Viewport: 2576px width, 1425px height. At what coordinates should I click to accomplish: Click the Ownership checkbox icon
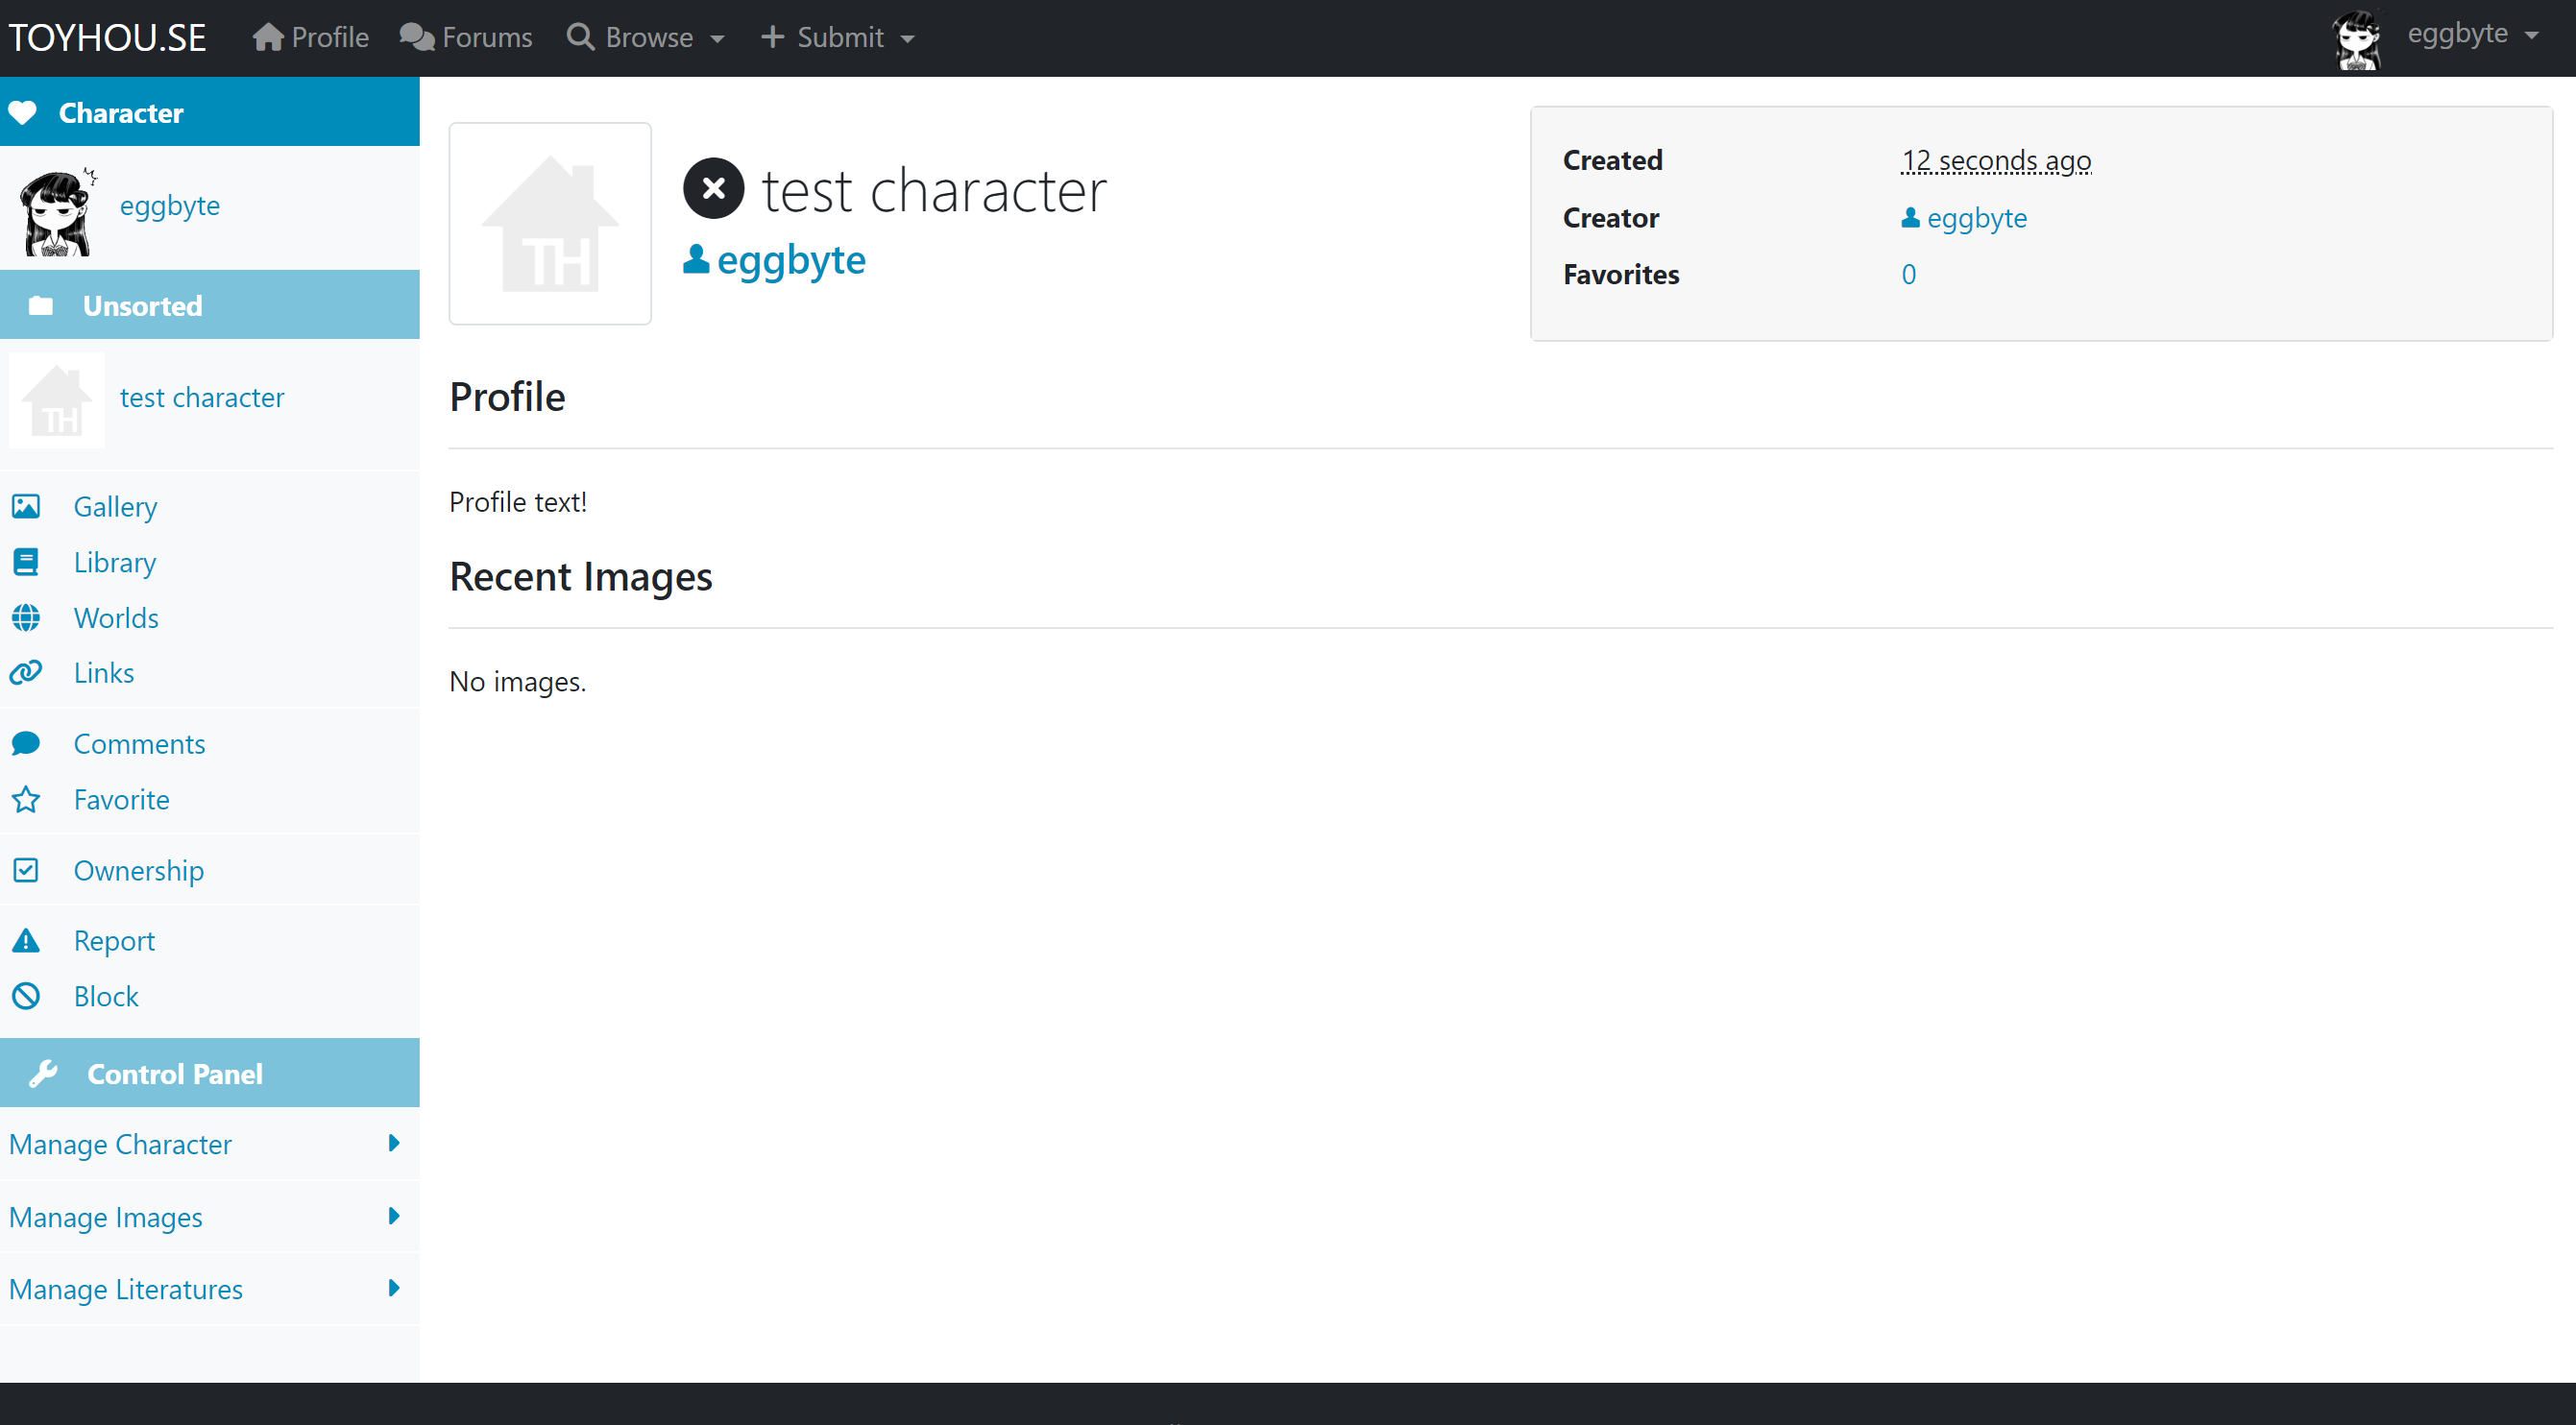click(26, 871)
